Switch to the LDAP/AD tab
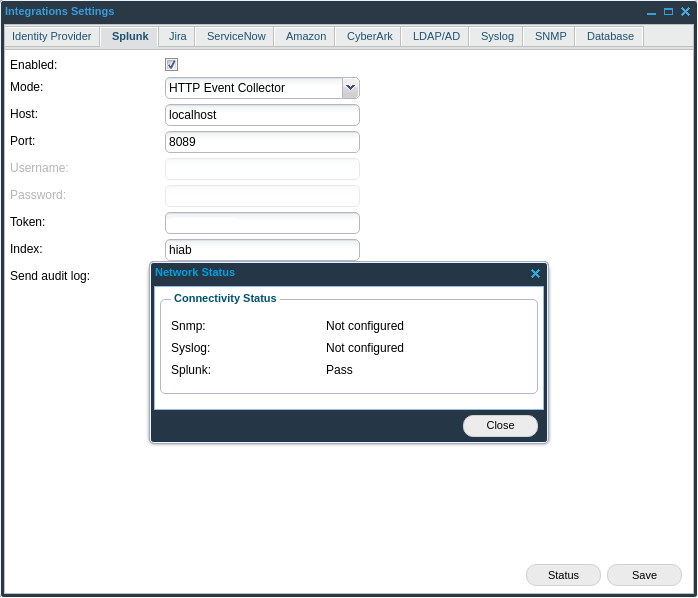 pos(436,36)
